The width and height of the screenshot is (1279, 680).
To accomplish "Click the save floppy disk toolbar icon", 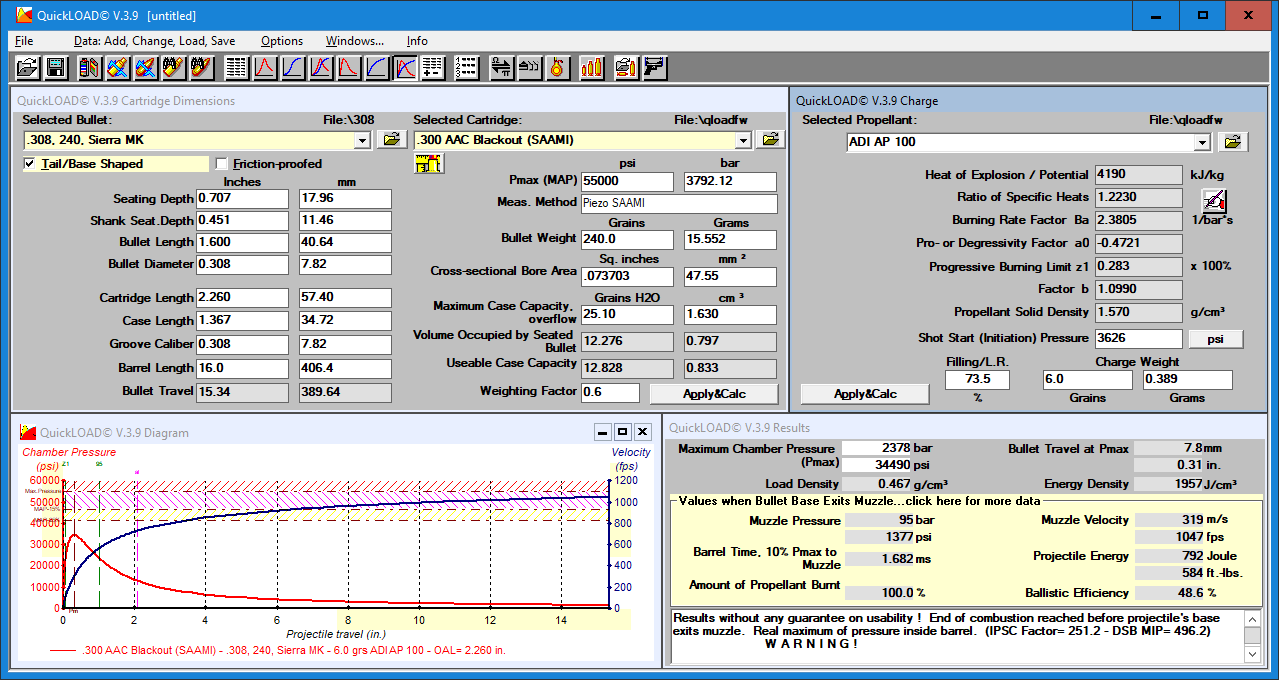I will coord(56,68).
